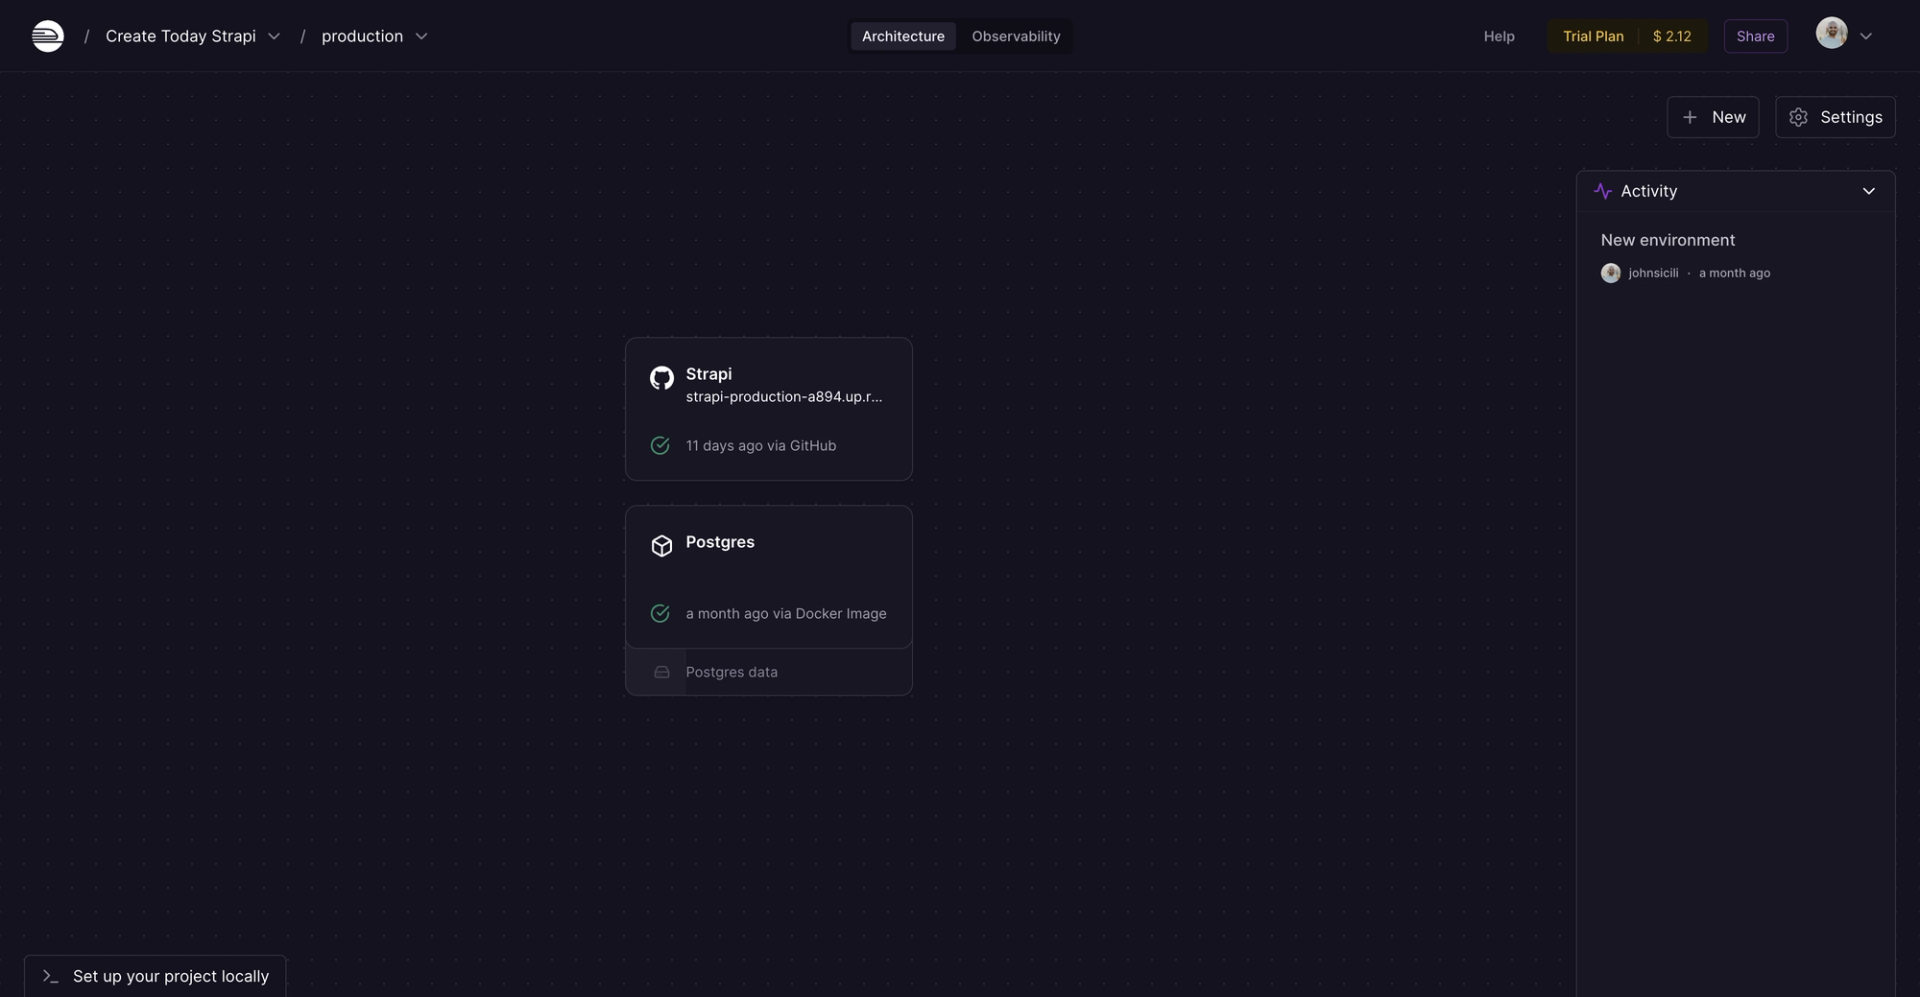The image size is (1920, 997).
Task: Click the a month ago timestamp in Activity
Action: click(1734, 273)
